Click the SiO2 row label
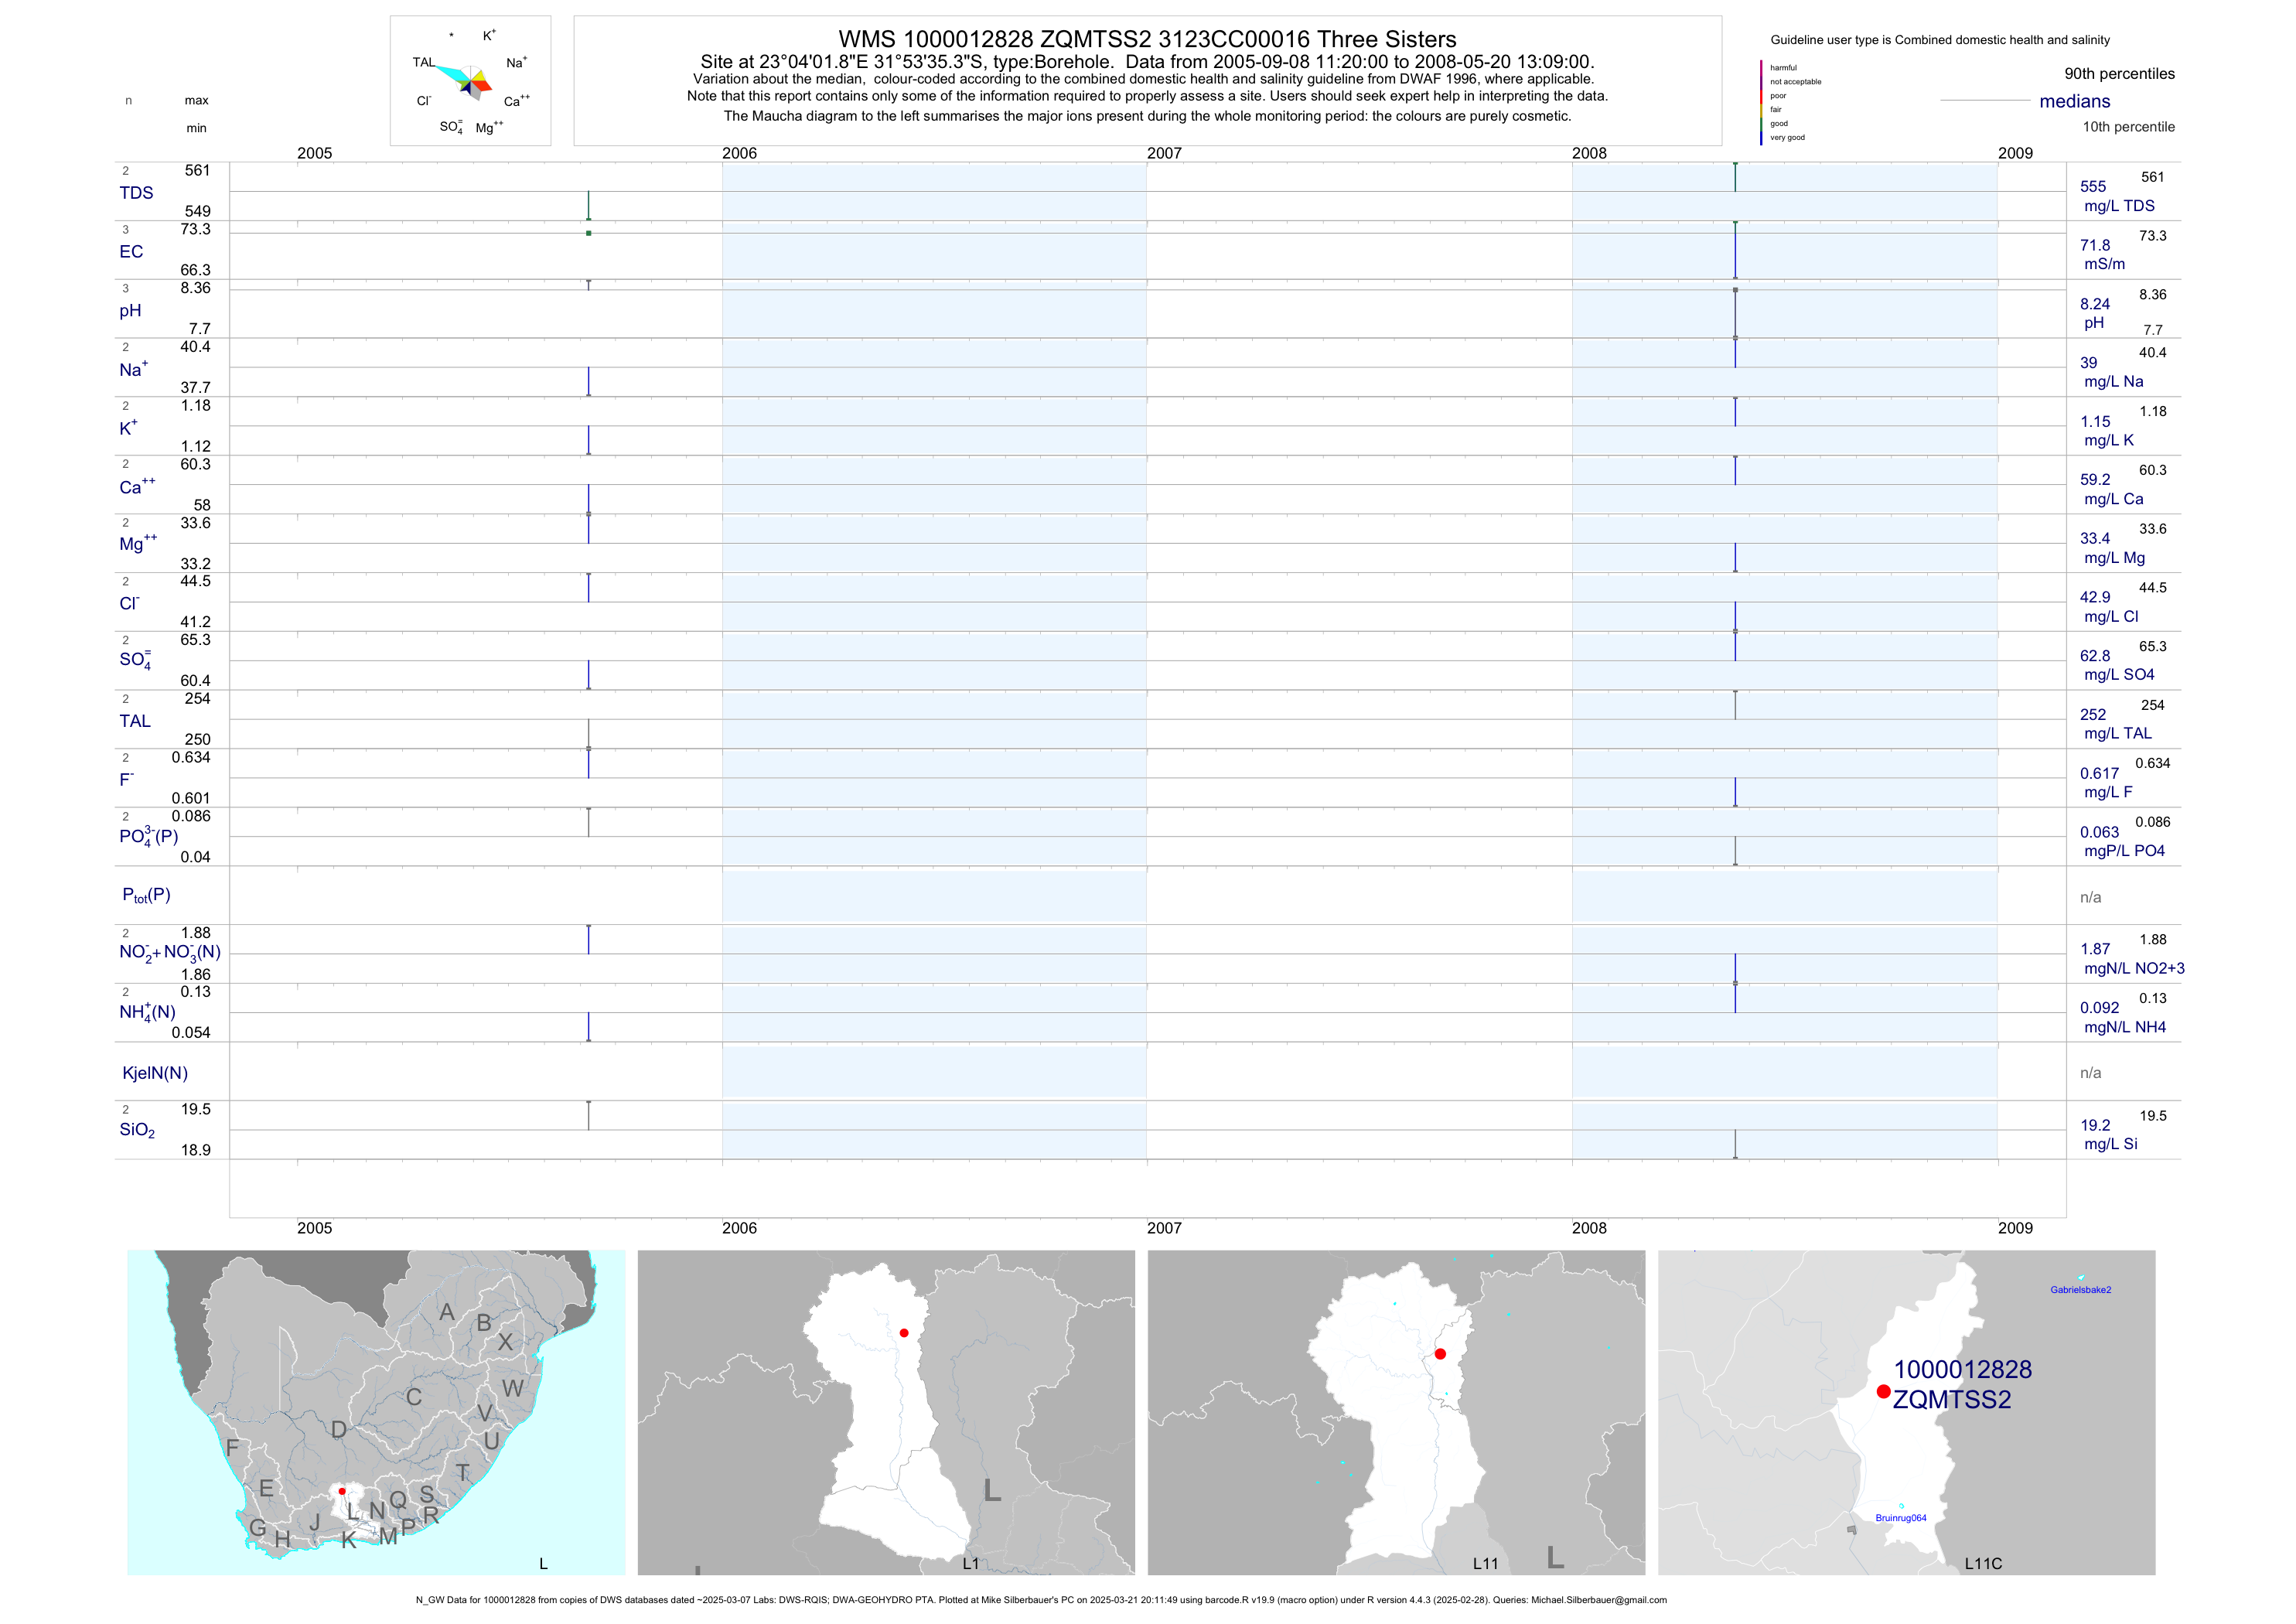Image resolution: width=2296 pixels, height=1624 pixels. click(x=137, y=1130)
